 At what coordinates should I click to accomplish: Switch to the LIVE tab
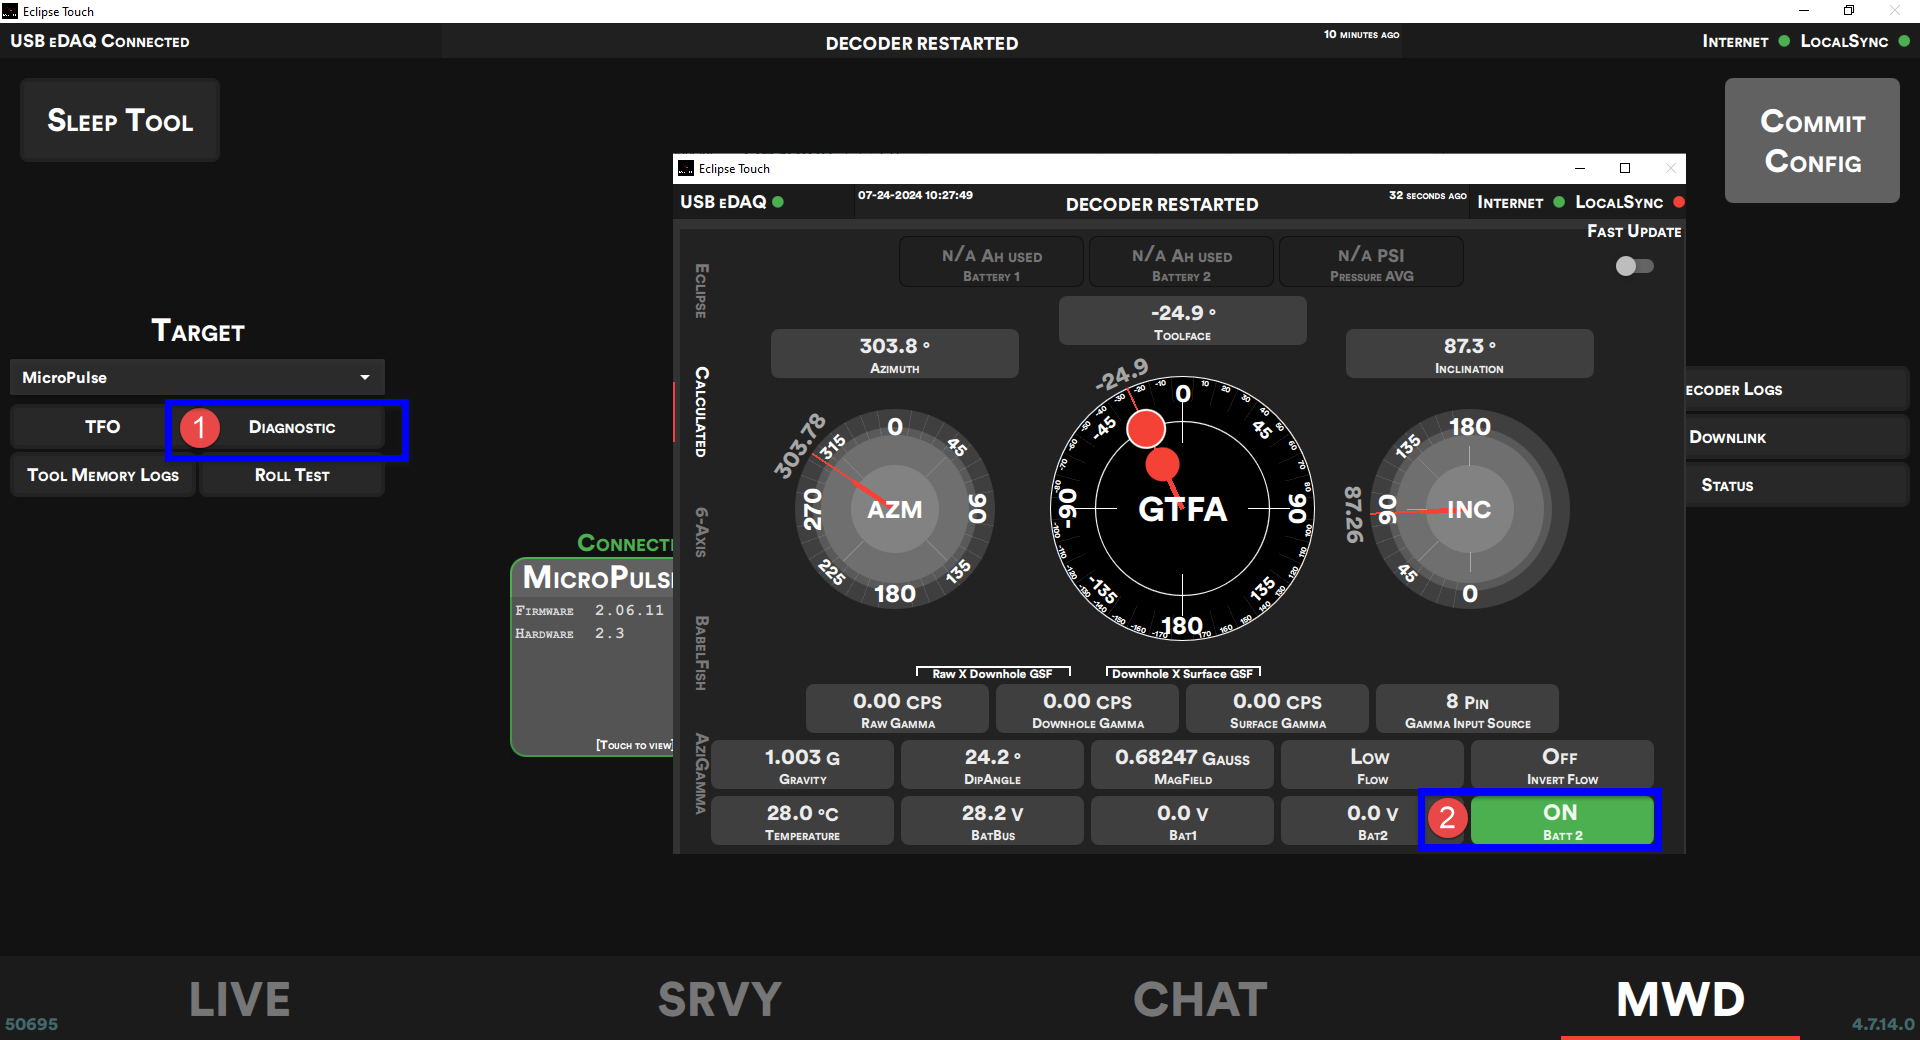click(x=240, y=999)
